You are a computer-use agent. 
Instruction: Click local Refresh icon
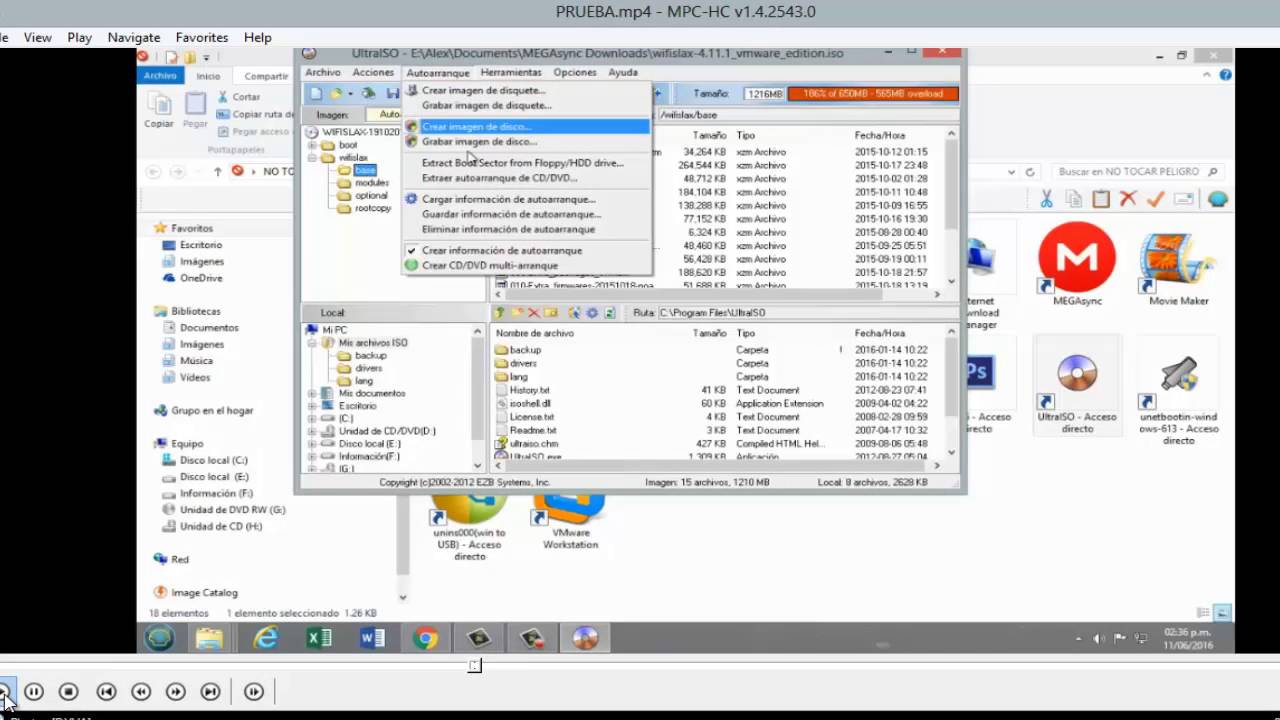[610, 313]
